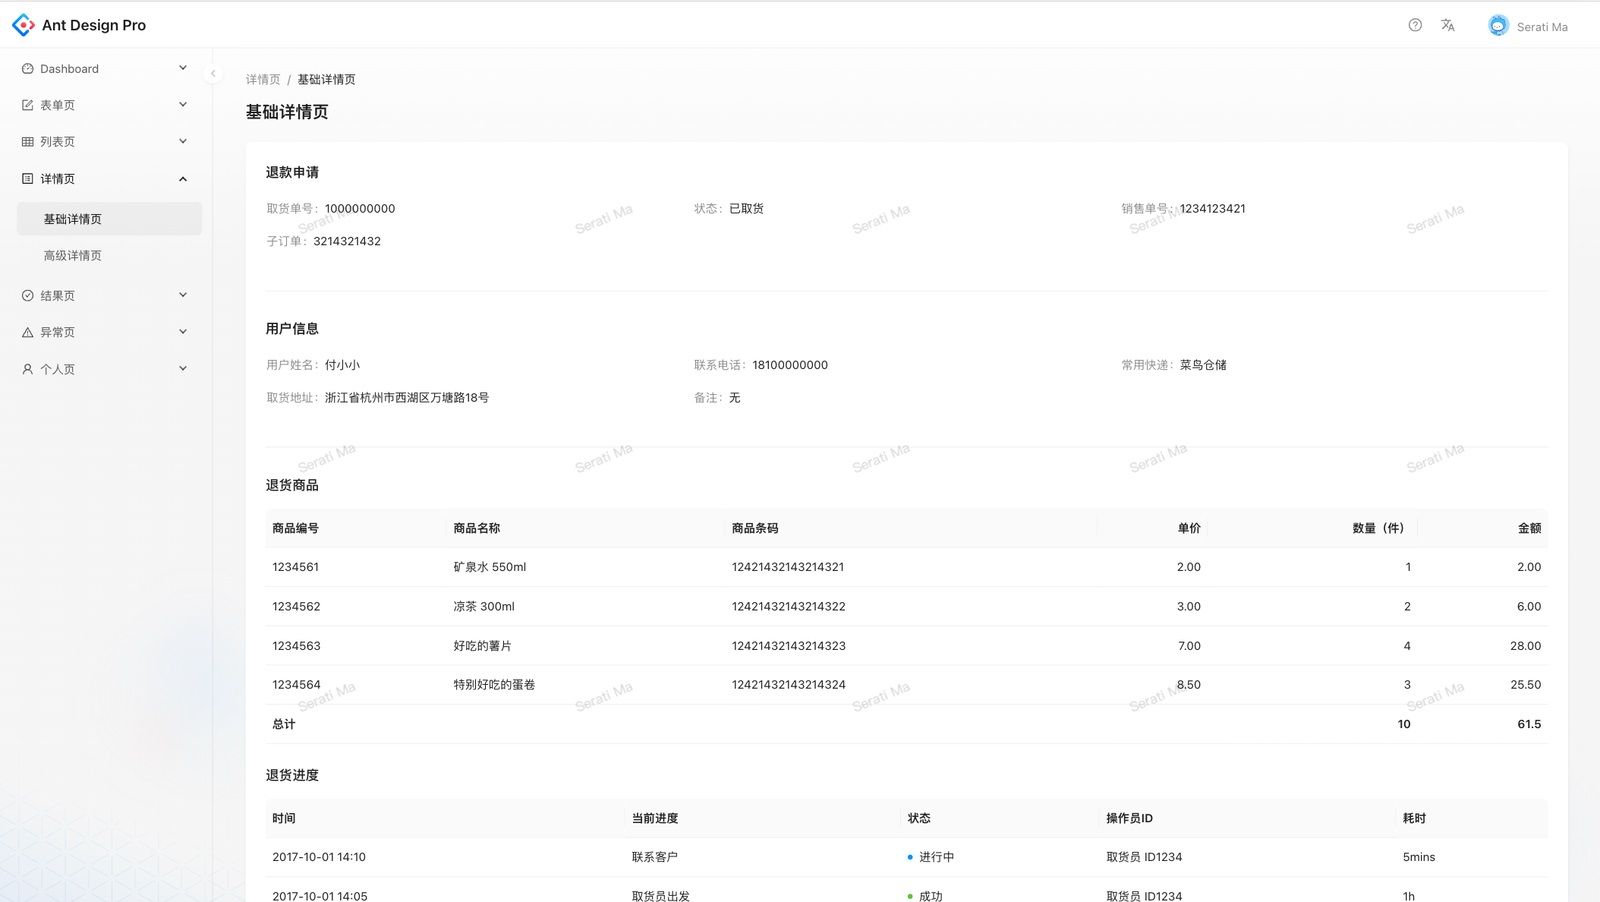
Task: Expand the 结果页 menu chevron
Action: click(183, 295)
